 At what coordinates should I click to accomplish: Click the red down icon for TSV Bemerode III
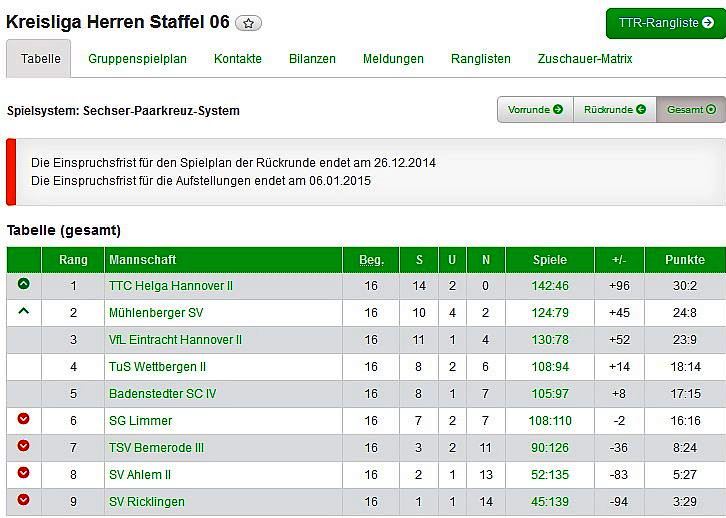click(24, 447)
